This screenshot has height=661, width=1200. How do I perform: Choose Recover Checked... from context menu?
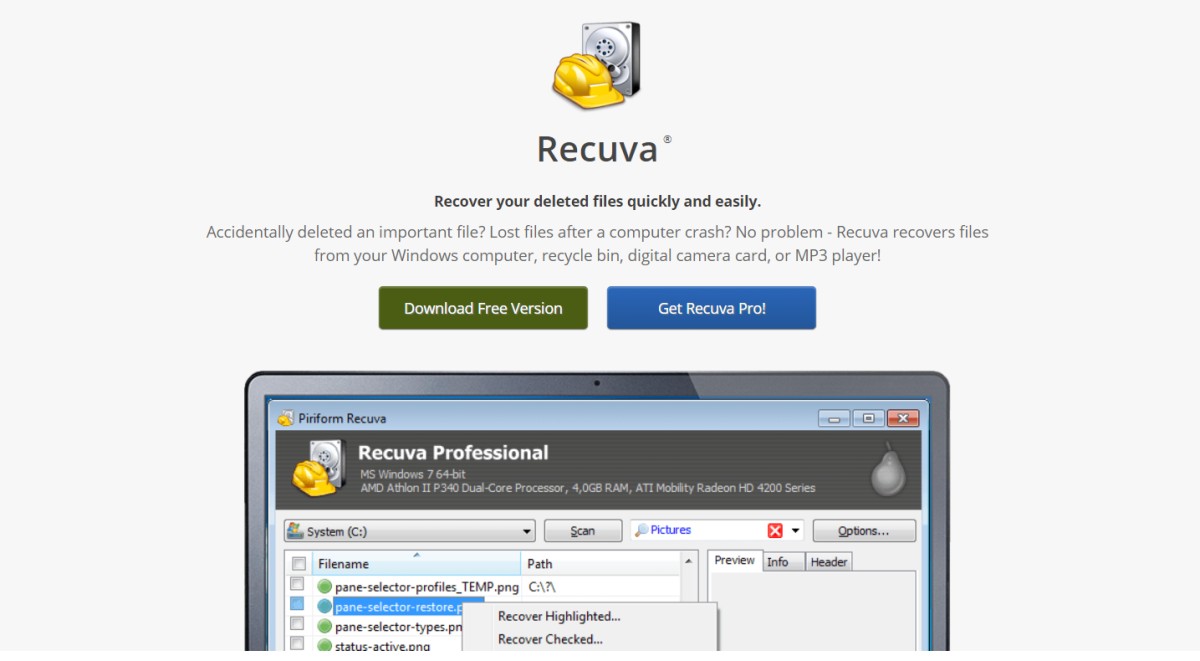click(x=550, y=639)
